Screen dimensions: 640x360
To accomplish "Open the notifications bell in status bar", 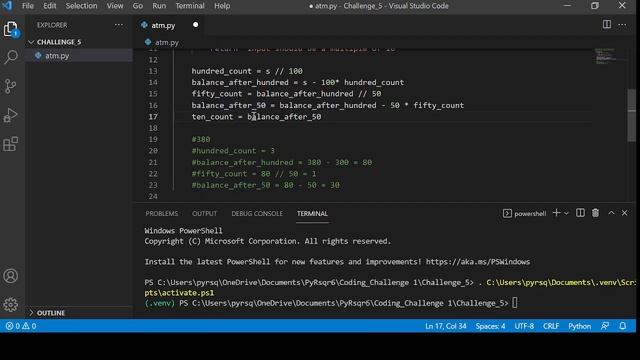I will [623, 326].
